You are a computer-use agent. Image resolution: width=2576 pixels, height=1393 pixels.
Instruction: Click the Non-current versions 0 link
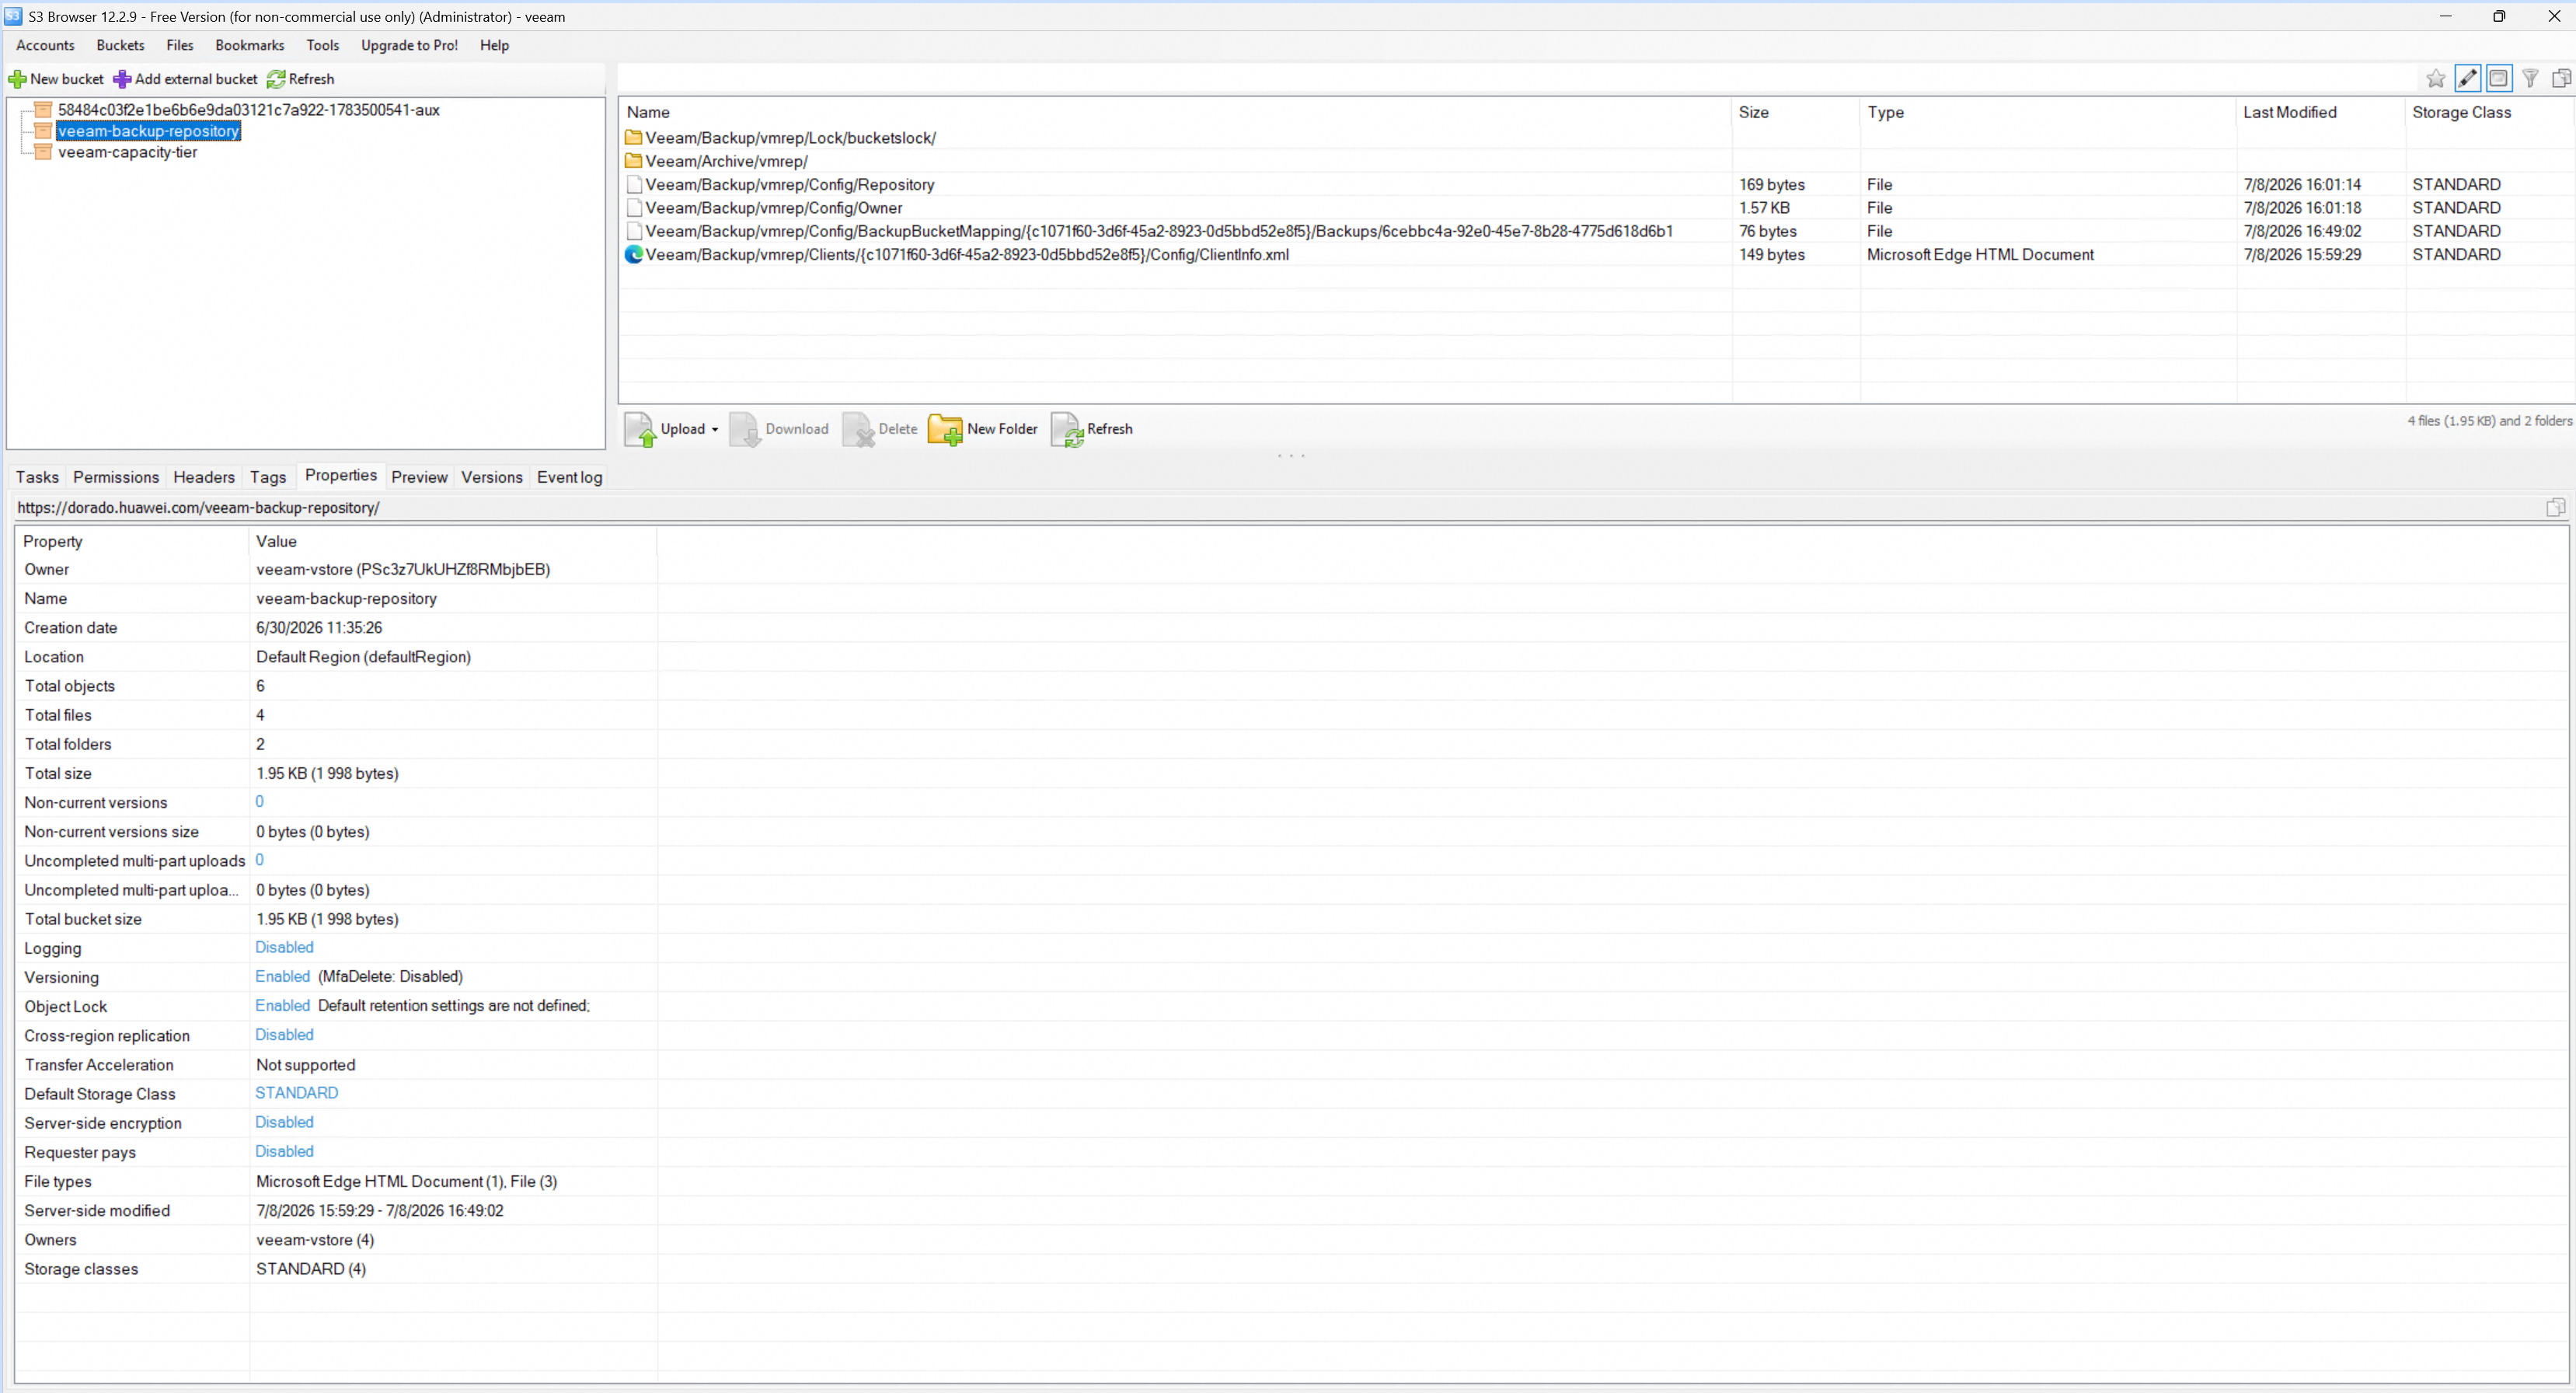click(259, 801)
